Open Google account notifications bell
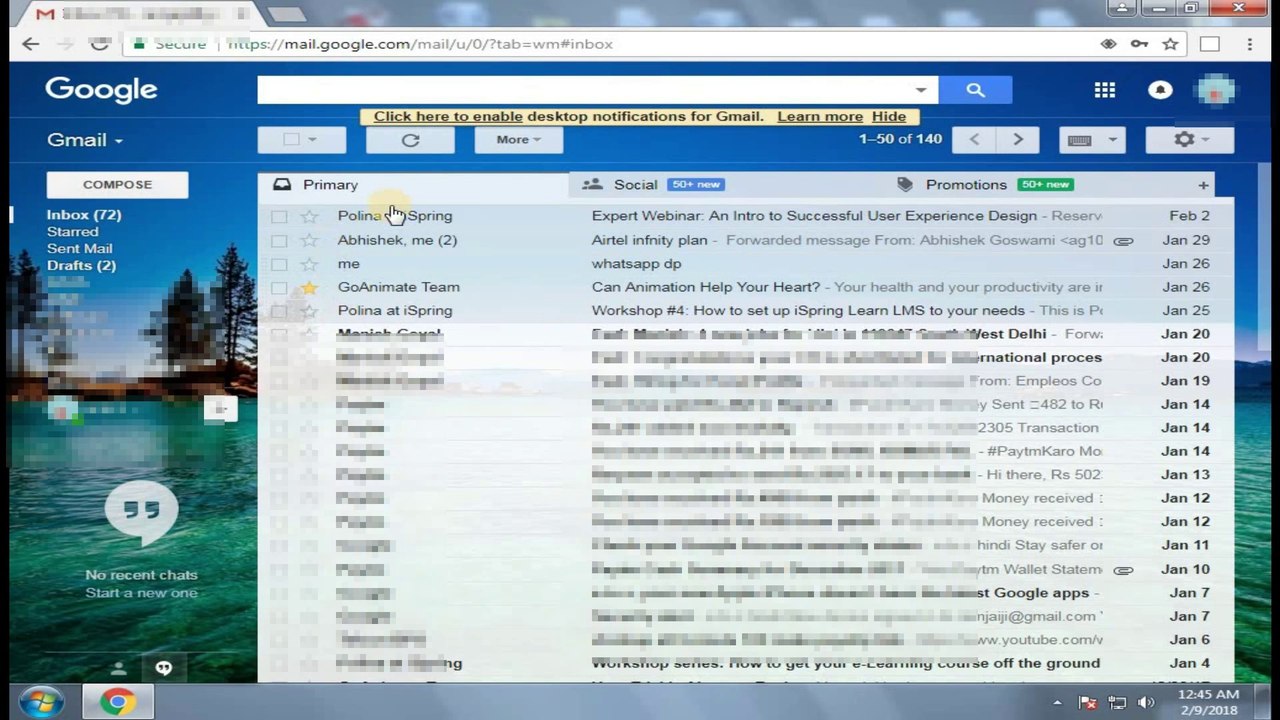The image size is (1280, 720). coord(1160,90)
